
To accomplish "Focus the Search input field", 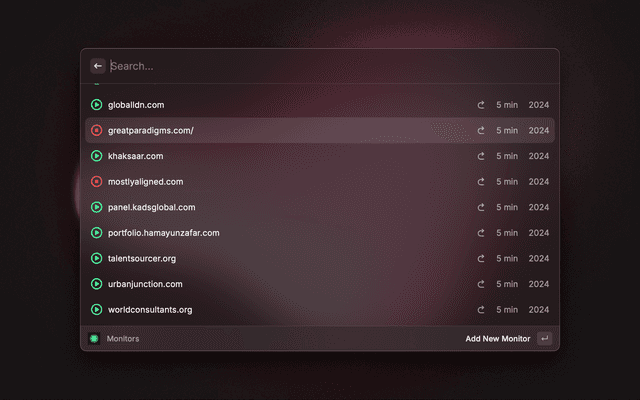I will pyautogui.click(x=320, y=66).
